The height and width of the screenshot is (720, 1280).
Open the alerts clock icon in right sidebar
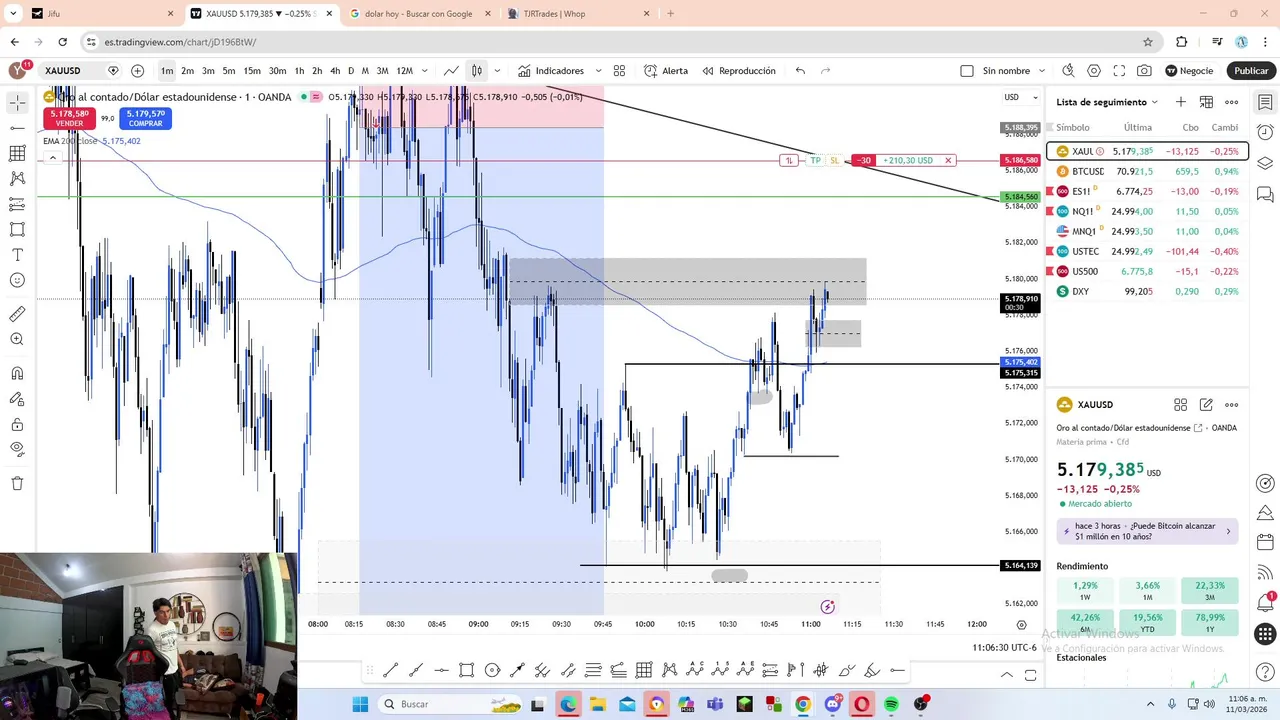pyautogui.click(x=1265, y=133)
